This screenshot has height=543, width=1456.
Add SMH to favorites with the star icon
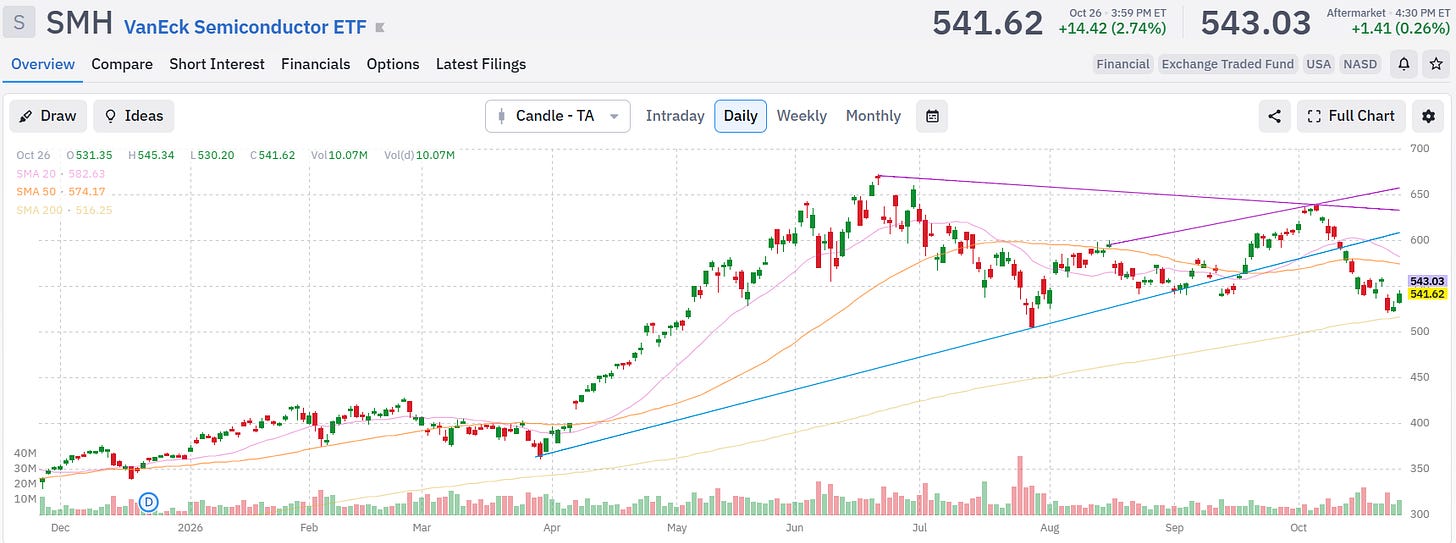click(x=1435, y=64)
